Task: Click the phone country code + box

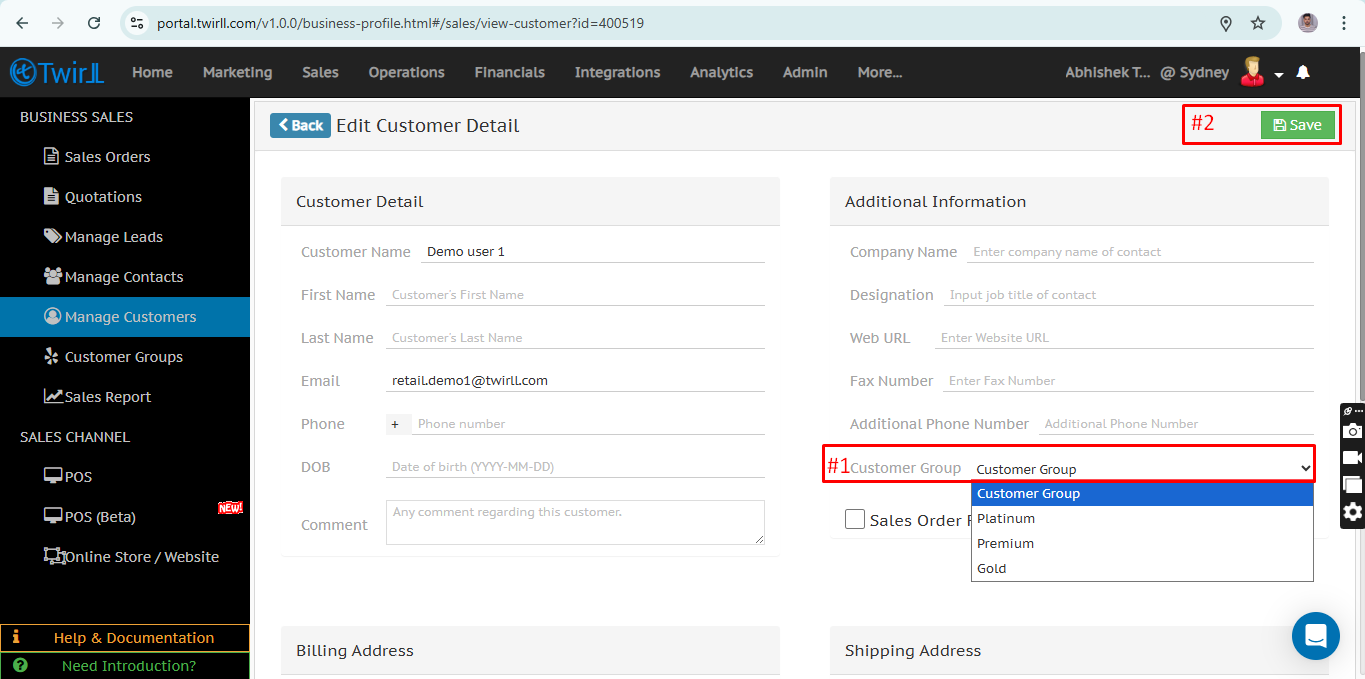Action: click(x=398, y=424)
